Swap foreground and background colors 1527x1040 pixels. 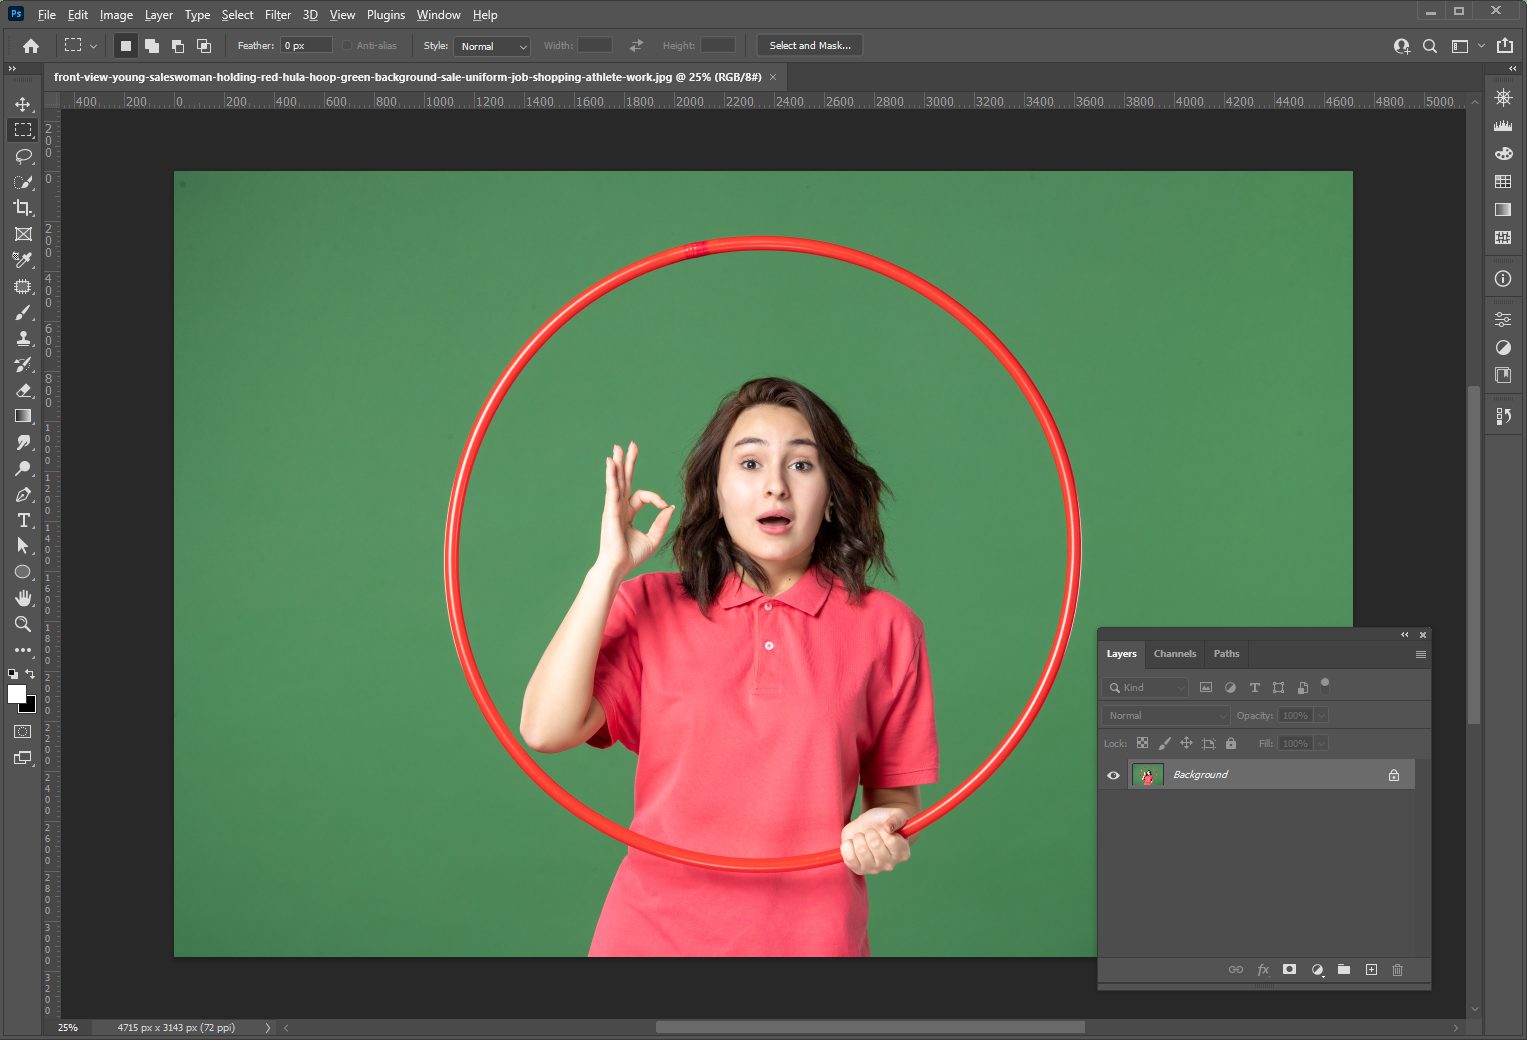click(30, 674)
